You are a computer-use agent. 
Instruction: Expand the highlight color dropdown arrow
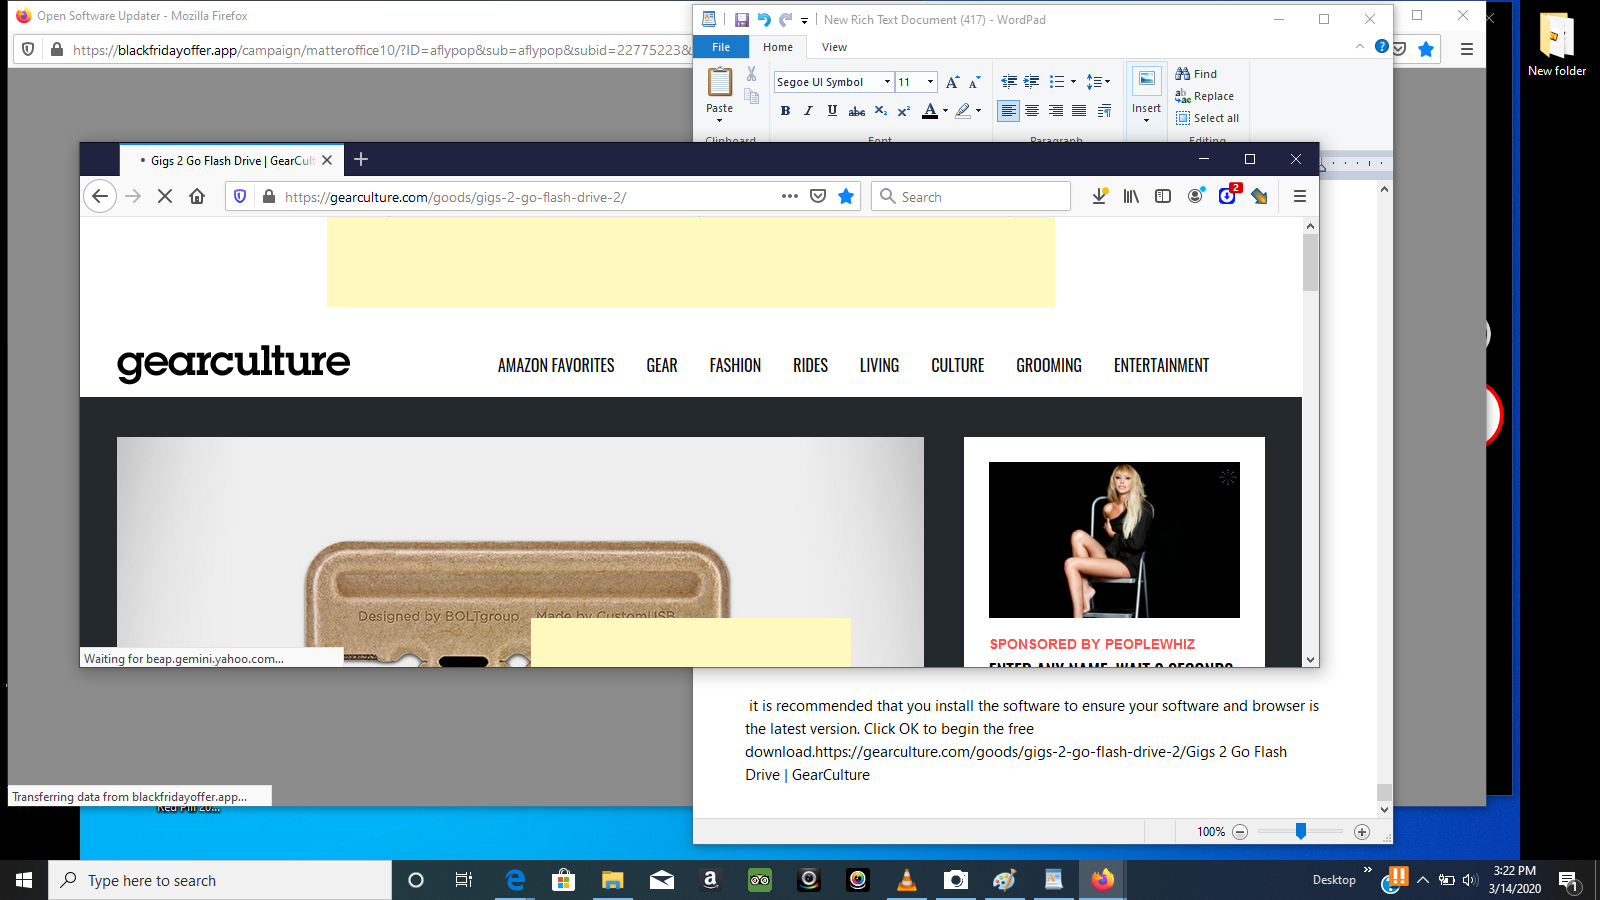pyautogui.click(x=978, y=111)
